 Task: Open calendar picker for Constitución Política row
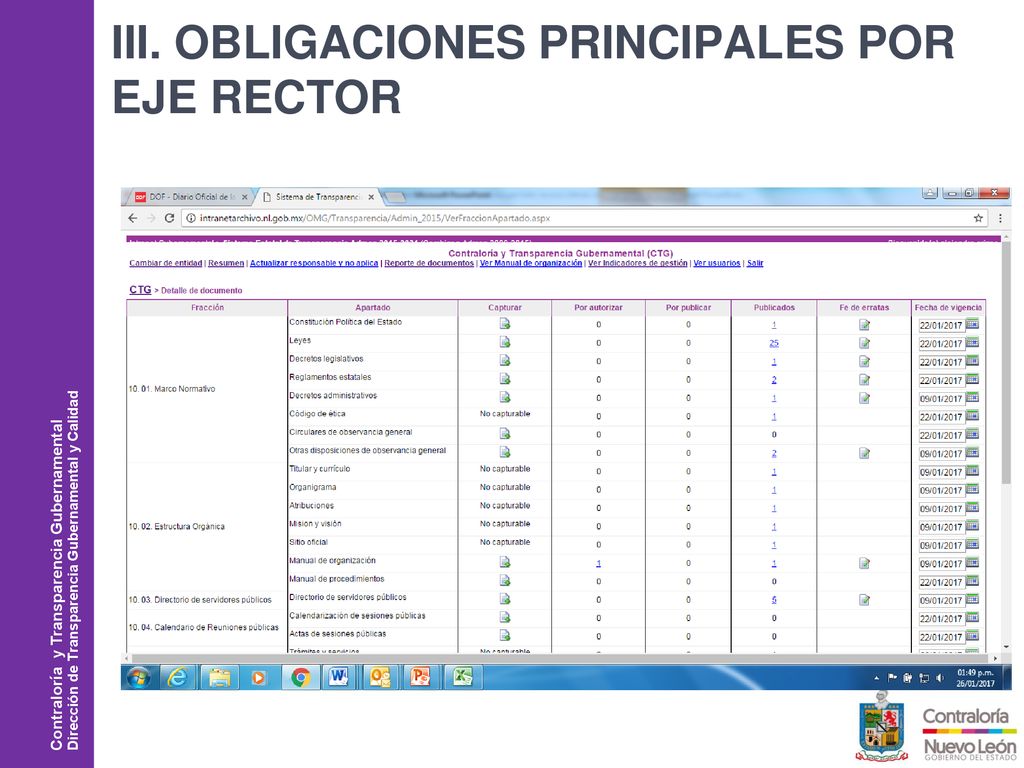click(972, 324)
